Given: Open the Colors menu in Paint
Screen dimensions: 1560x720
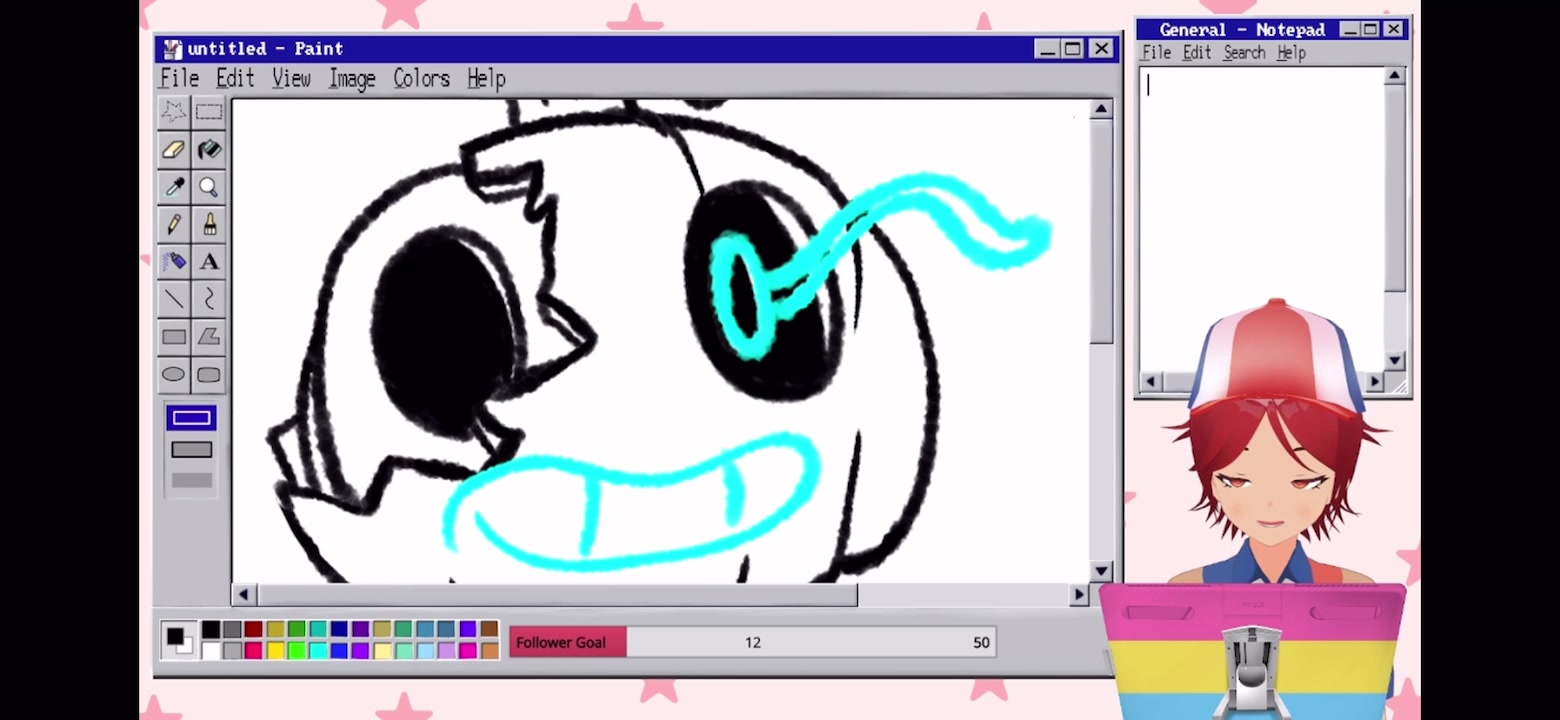Looking at the screenshot, I should pyautogui.click(x=421, y=78).
